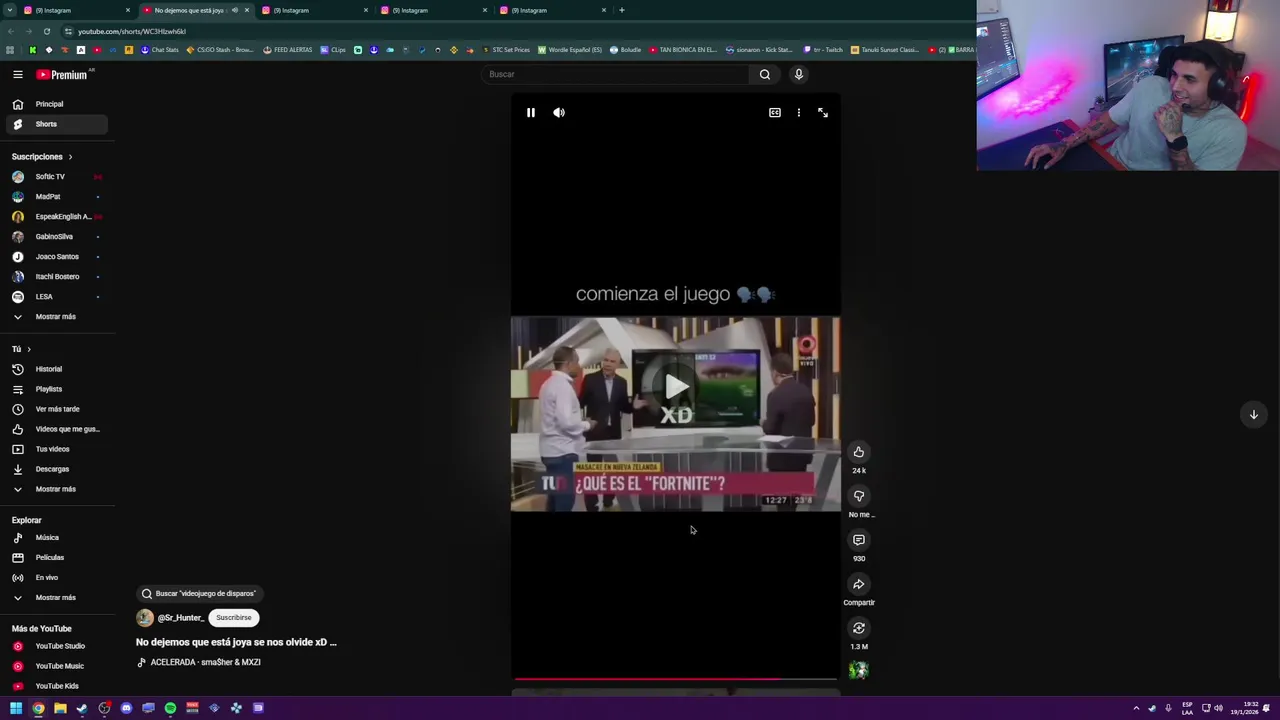This screenshot has height=720, width=1280.
Task: Open the Short's more options menu
Action: [x=798, y=113]
